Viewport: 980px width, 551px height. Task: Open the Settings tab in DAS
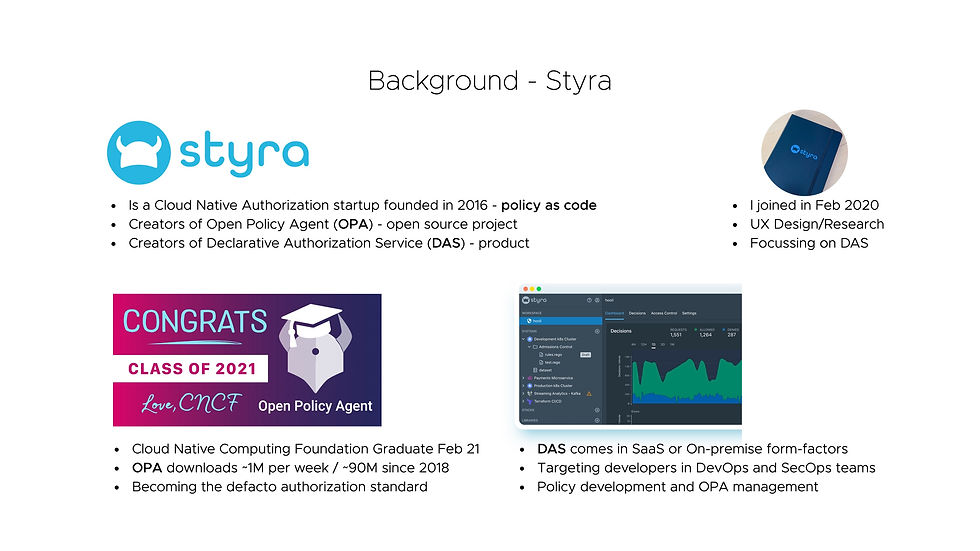(x=689, y=313)
